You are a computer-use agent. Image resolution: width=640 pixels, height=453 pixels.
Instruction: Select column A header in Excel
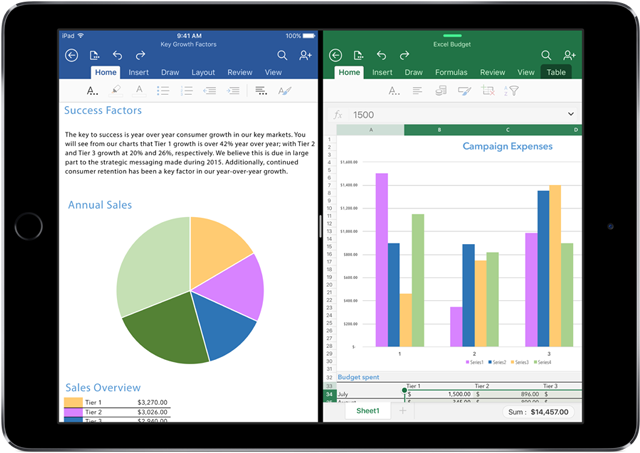(x=371, y=130)
